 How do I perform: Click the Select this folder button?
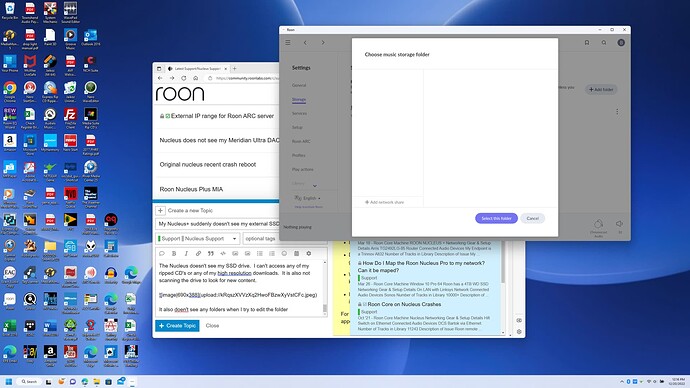point(496,218)
